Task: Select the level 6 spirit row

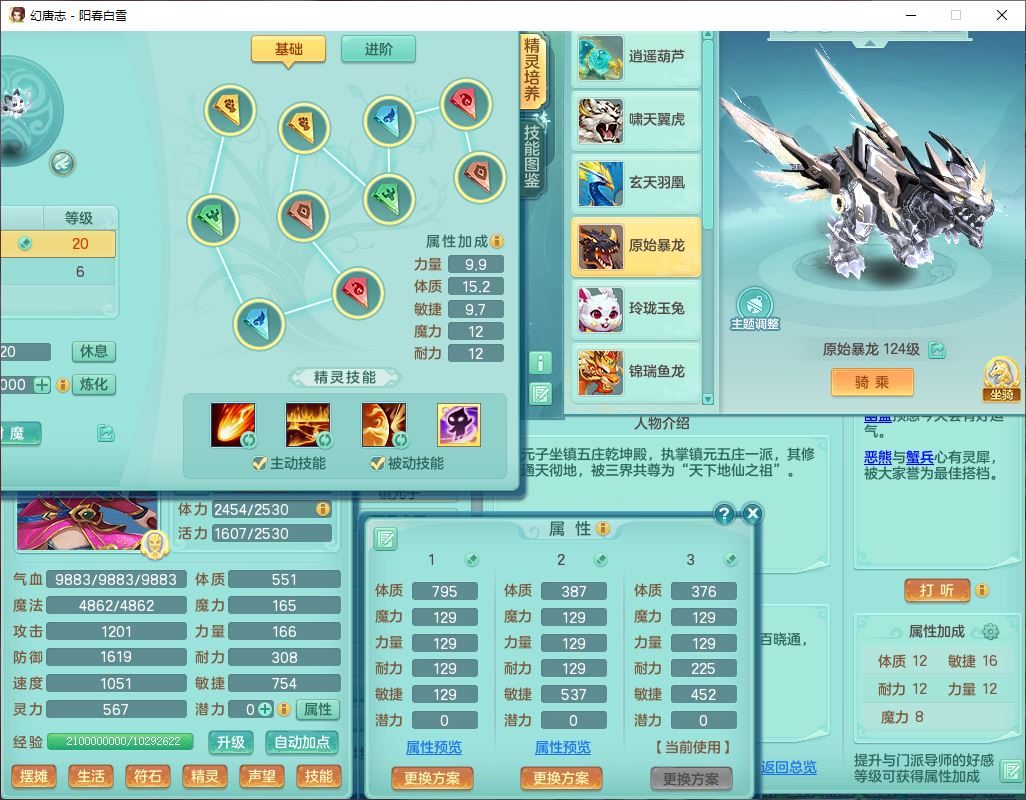Action: [58, 271]
